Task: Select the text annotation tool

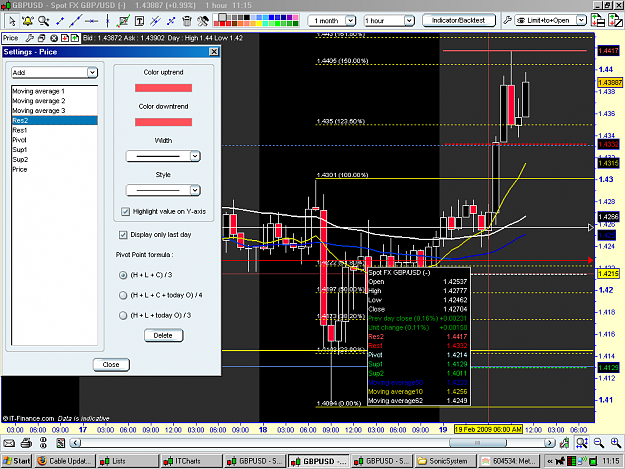Action: tap(140, 21)
